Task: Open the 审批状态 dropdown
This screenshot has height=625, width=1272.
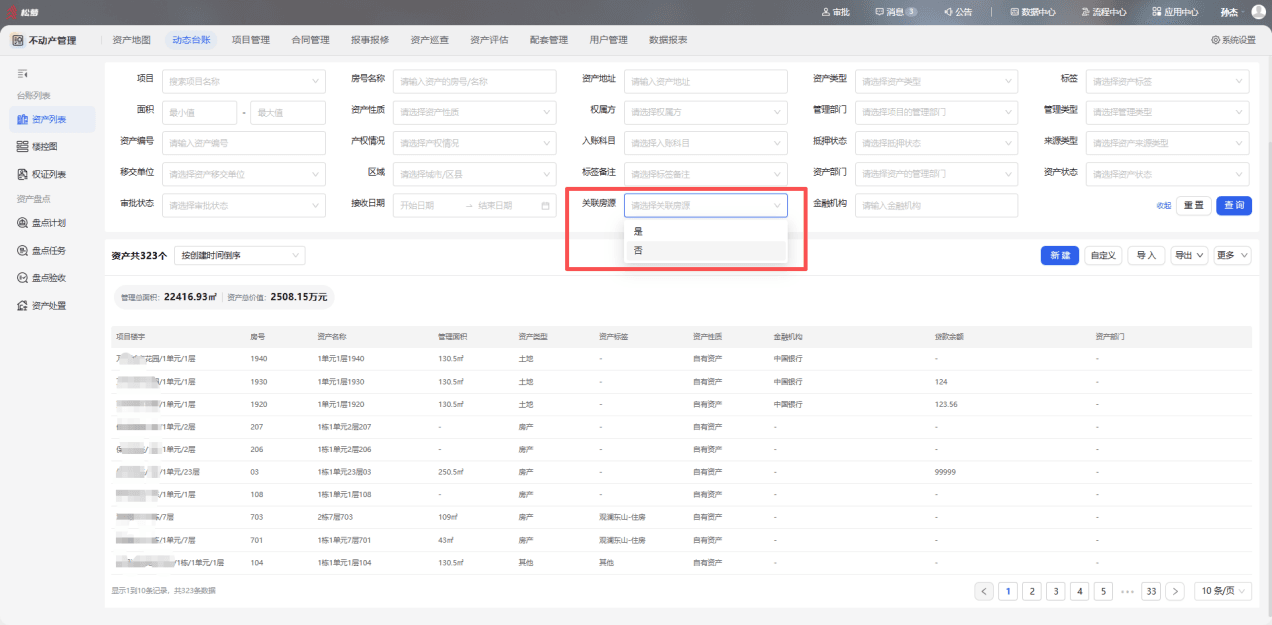Action: click(x=244, y=205)
